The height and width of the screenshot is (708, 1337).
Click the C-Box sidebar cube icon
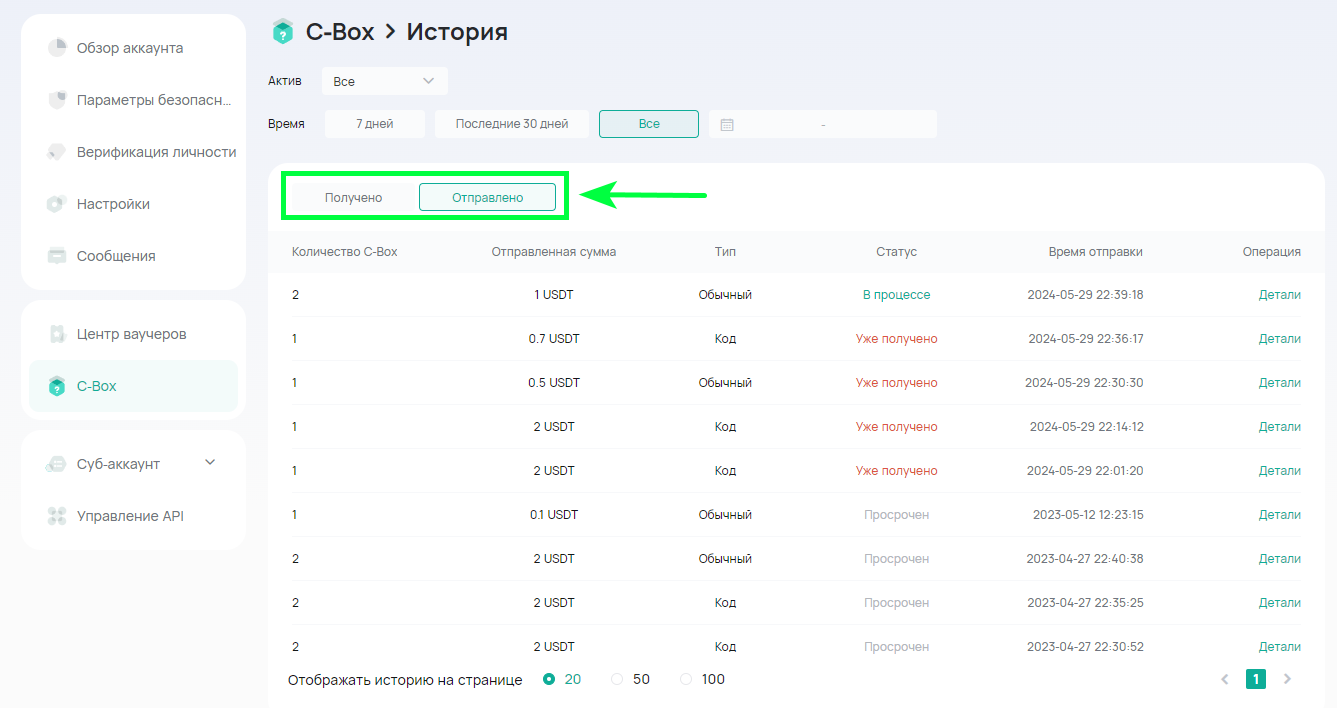pos(57,386)
